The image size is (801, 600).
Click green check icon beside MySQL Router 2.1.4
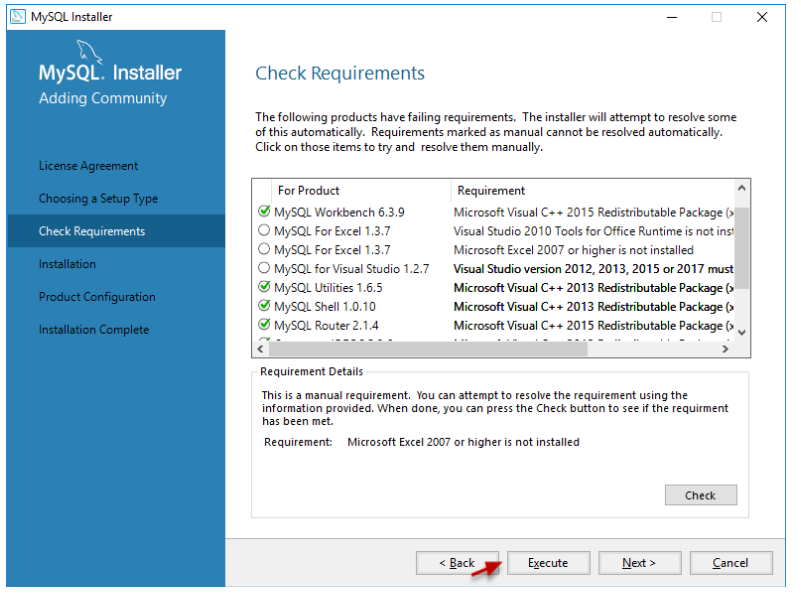[x=264, y=324]
